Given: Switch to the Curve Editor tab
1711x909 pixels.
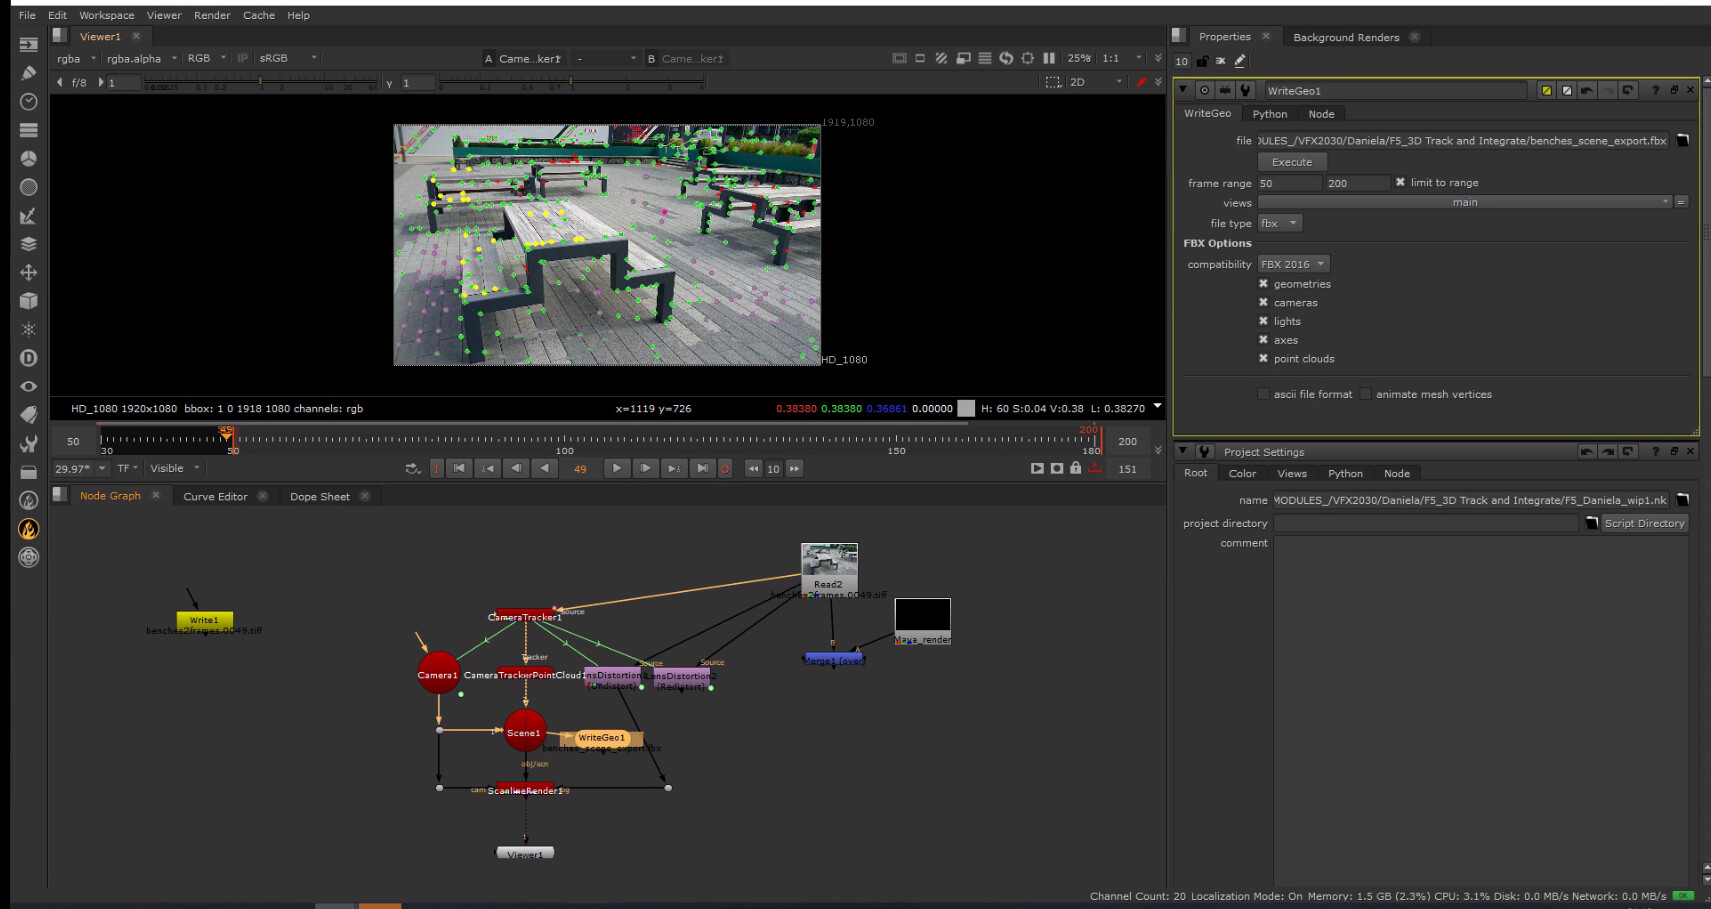Looking at the screenshot, I should coord(215,496).
